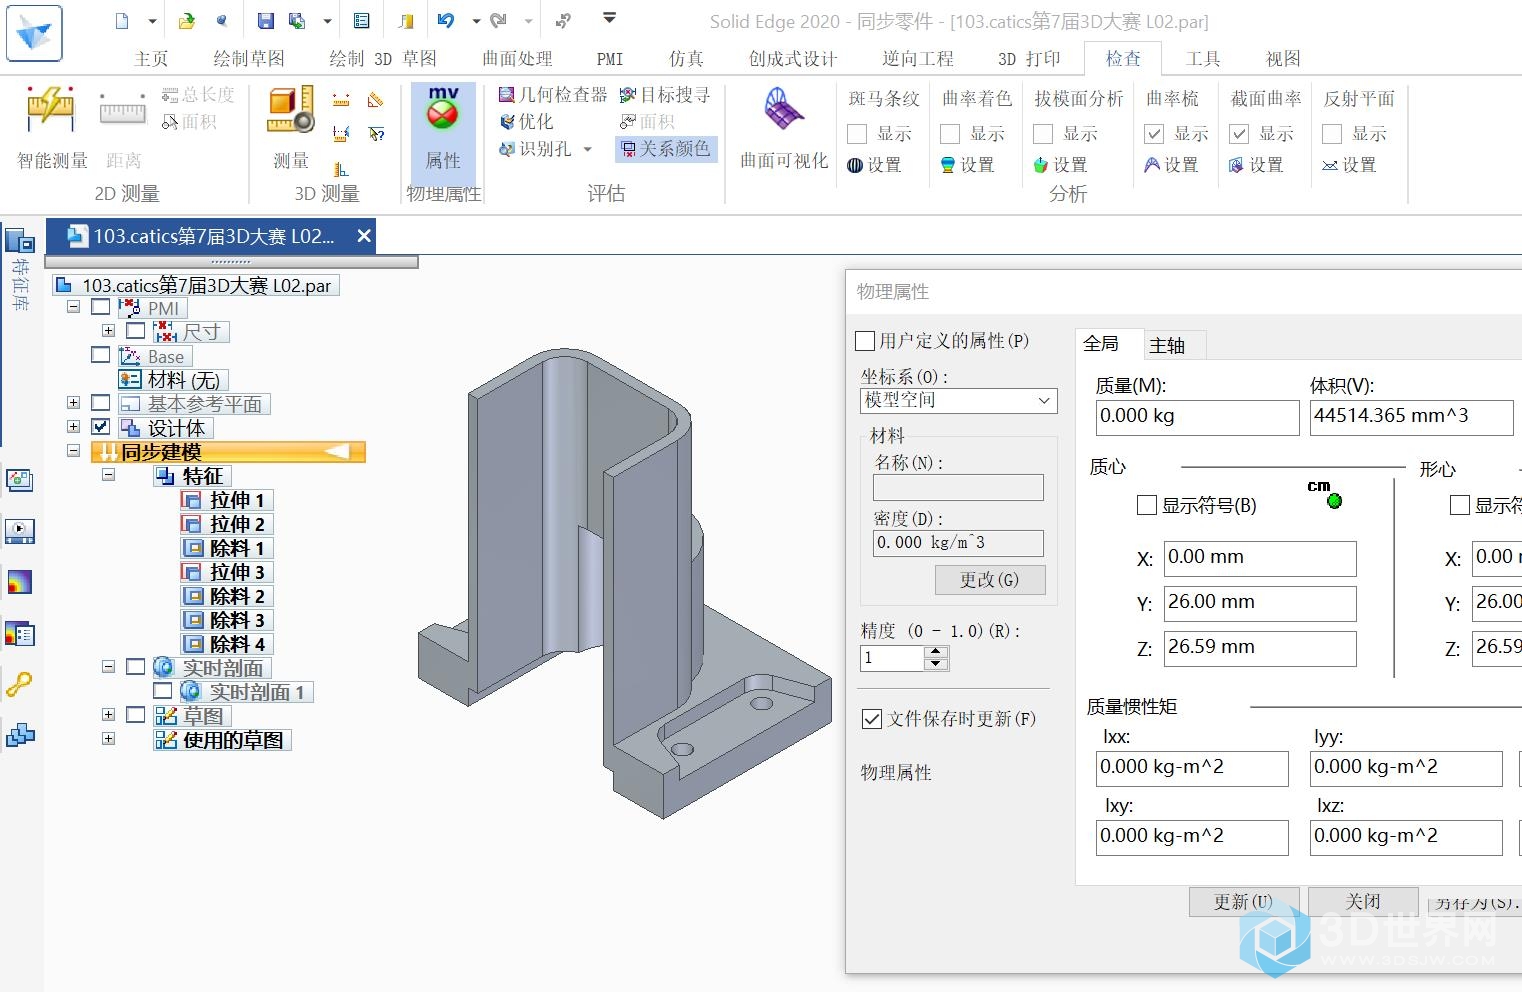Check 用户定义的属性 checkbox
The width and height of the screenshot is (1522, 992).
click(866, 341)
